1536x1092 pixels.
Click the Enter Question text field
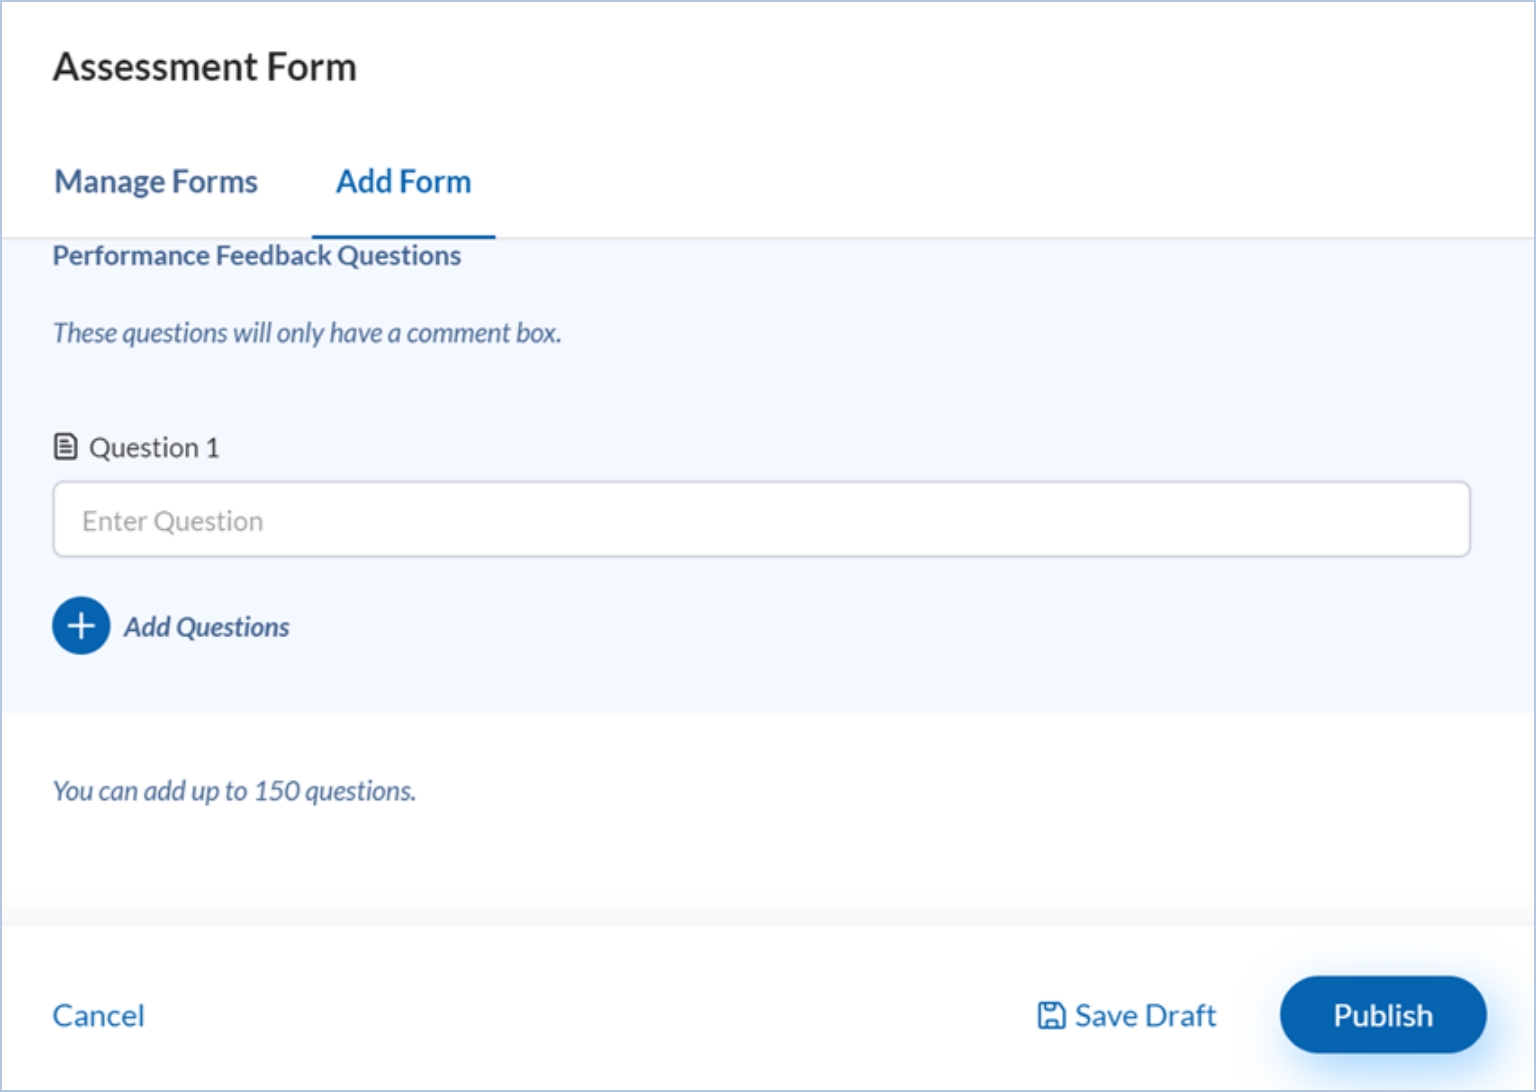pos(760,520)
